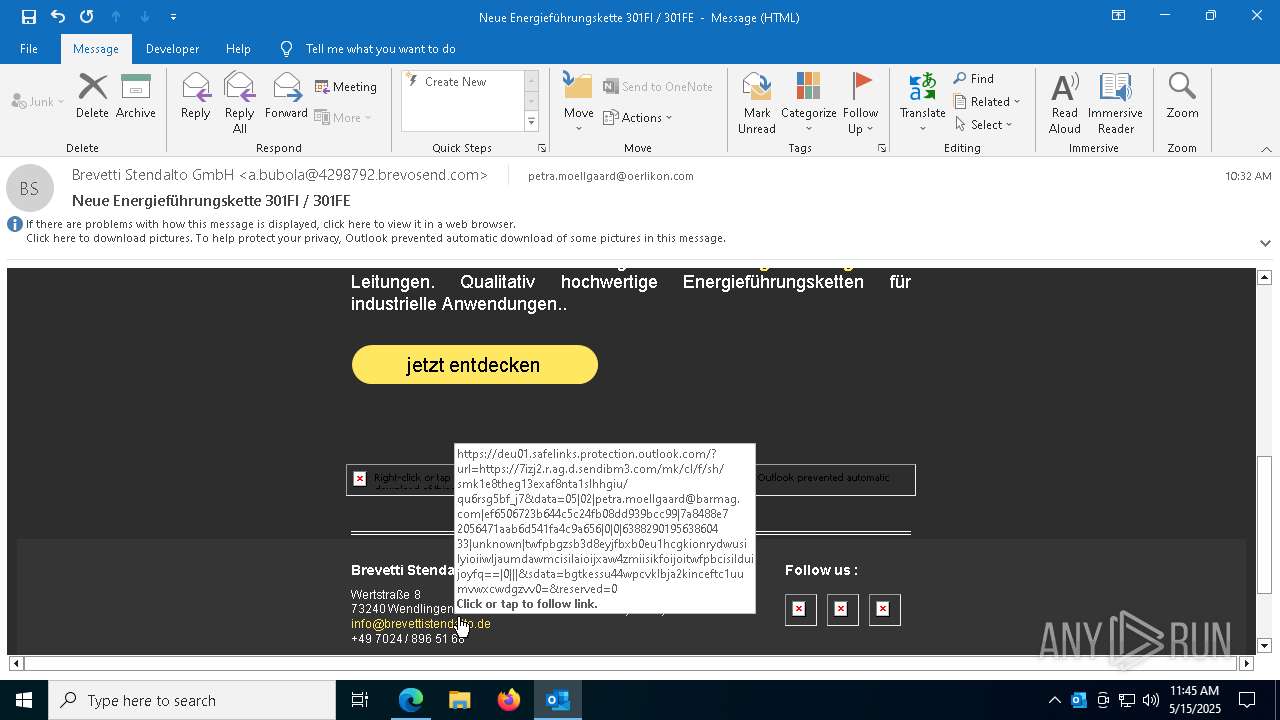
Task: Click Find in Editing group
Action: click(974, 79)
